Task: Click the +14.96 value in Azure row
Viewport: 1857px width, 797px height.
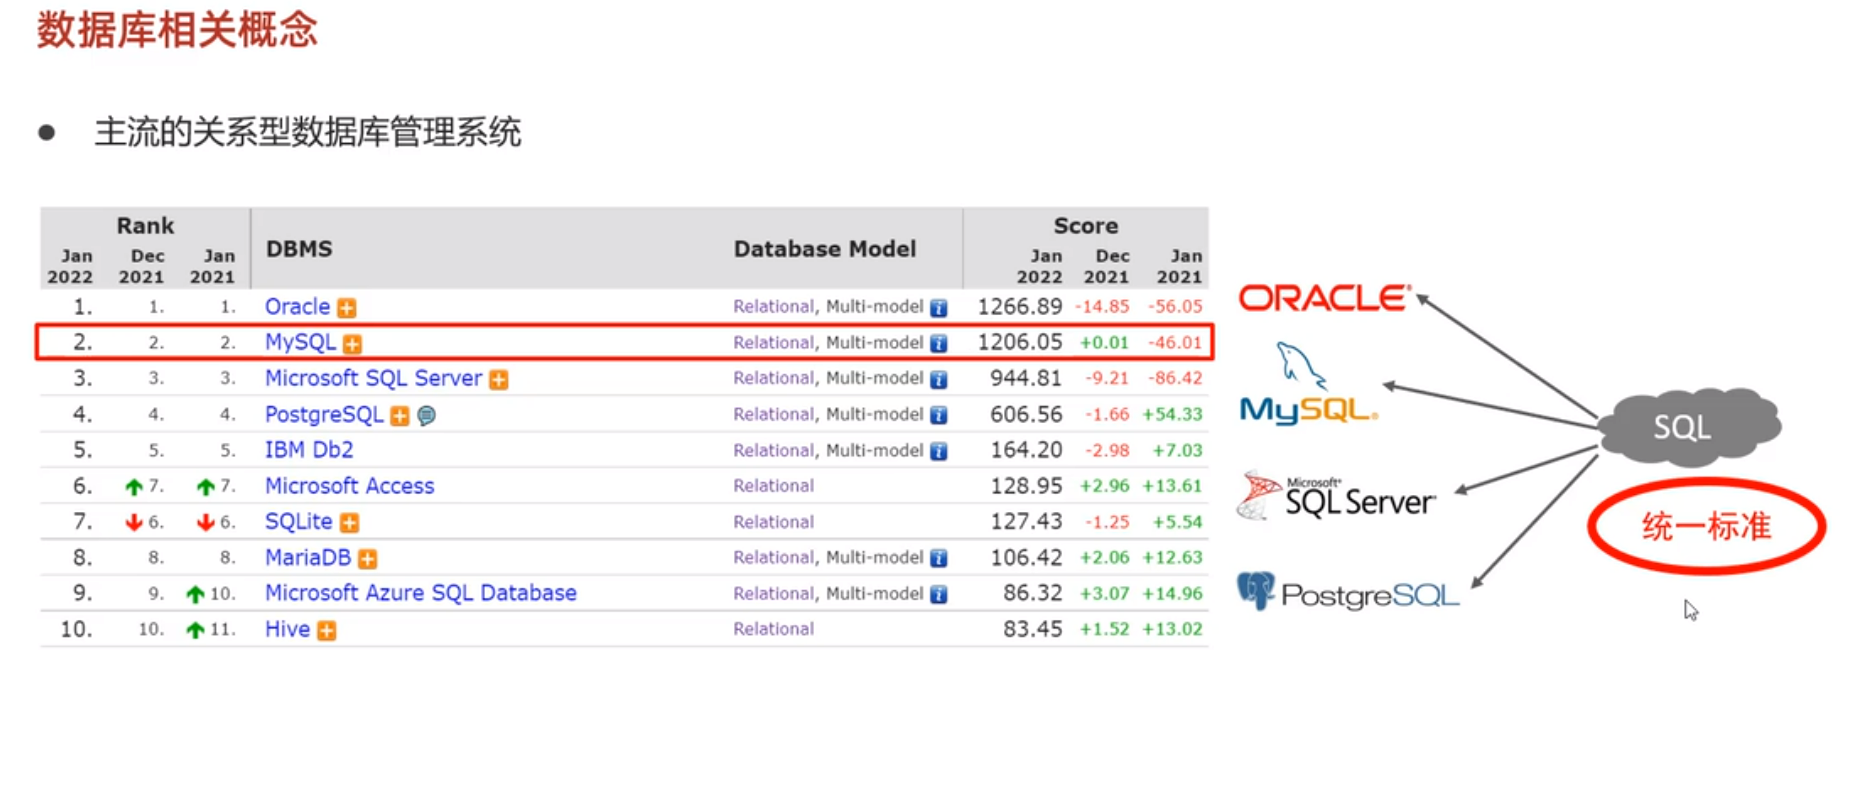Action: (x=1172, y=594)
